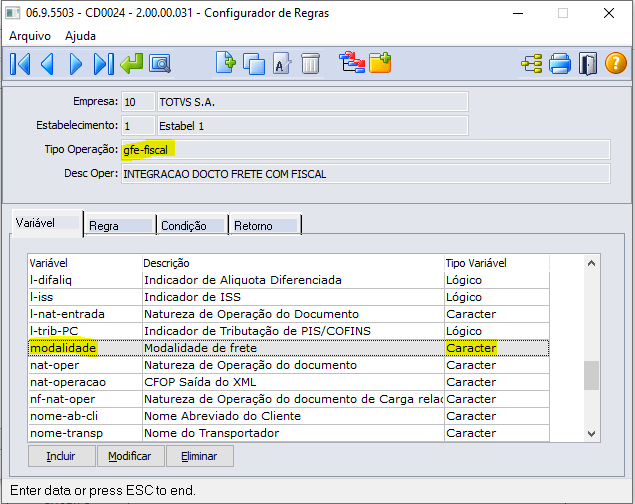Click description 'Nome do Transportador'

click(211, 433)
